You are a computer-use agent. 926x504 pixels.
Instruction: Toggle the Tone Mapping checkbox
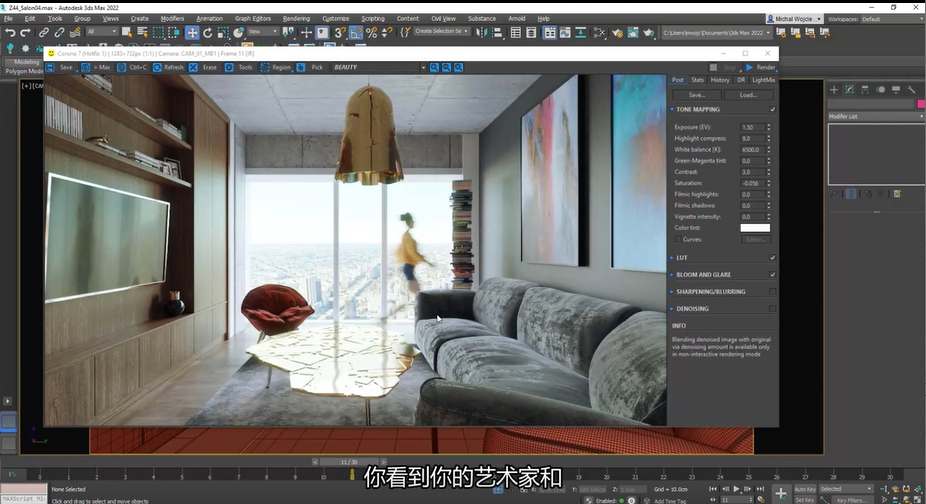pos(772,109)
